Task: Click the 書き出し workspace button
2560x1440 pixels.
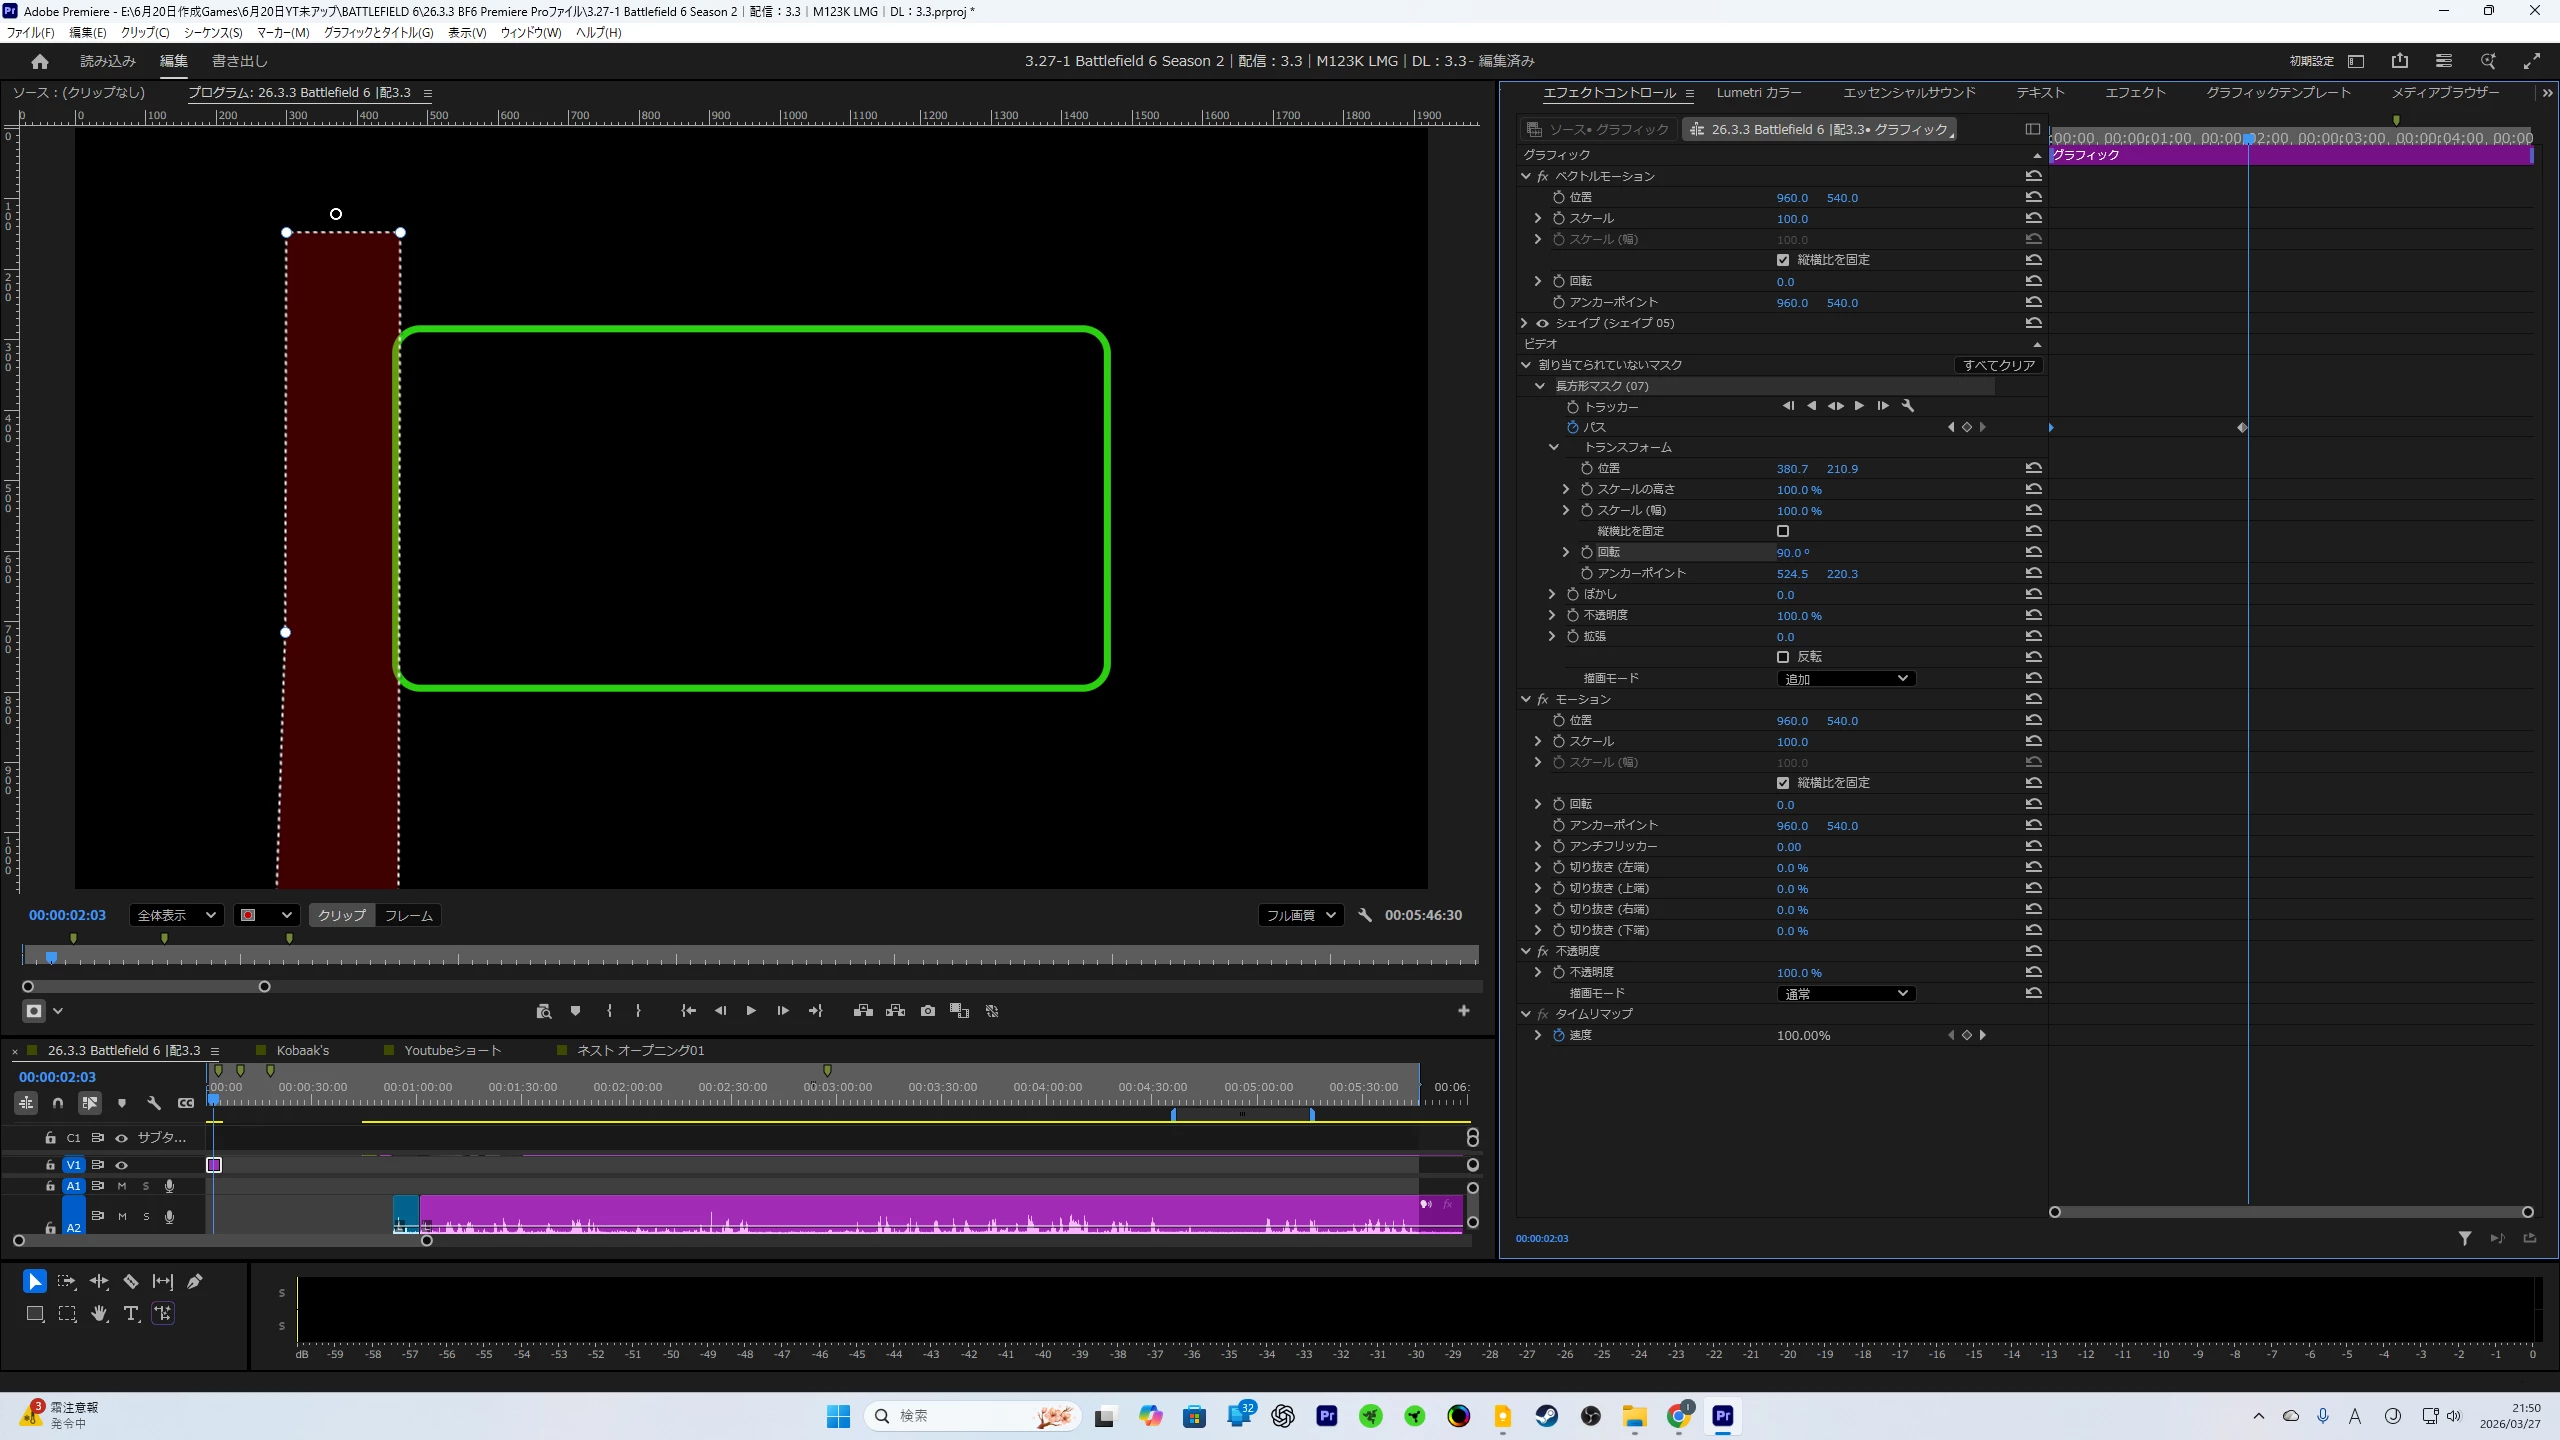Action: [x=239, y=61]
